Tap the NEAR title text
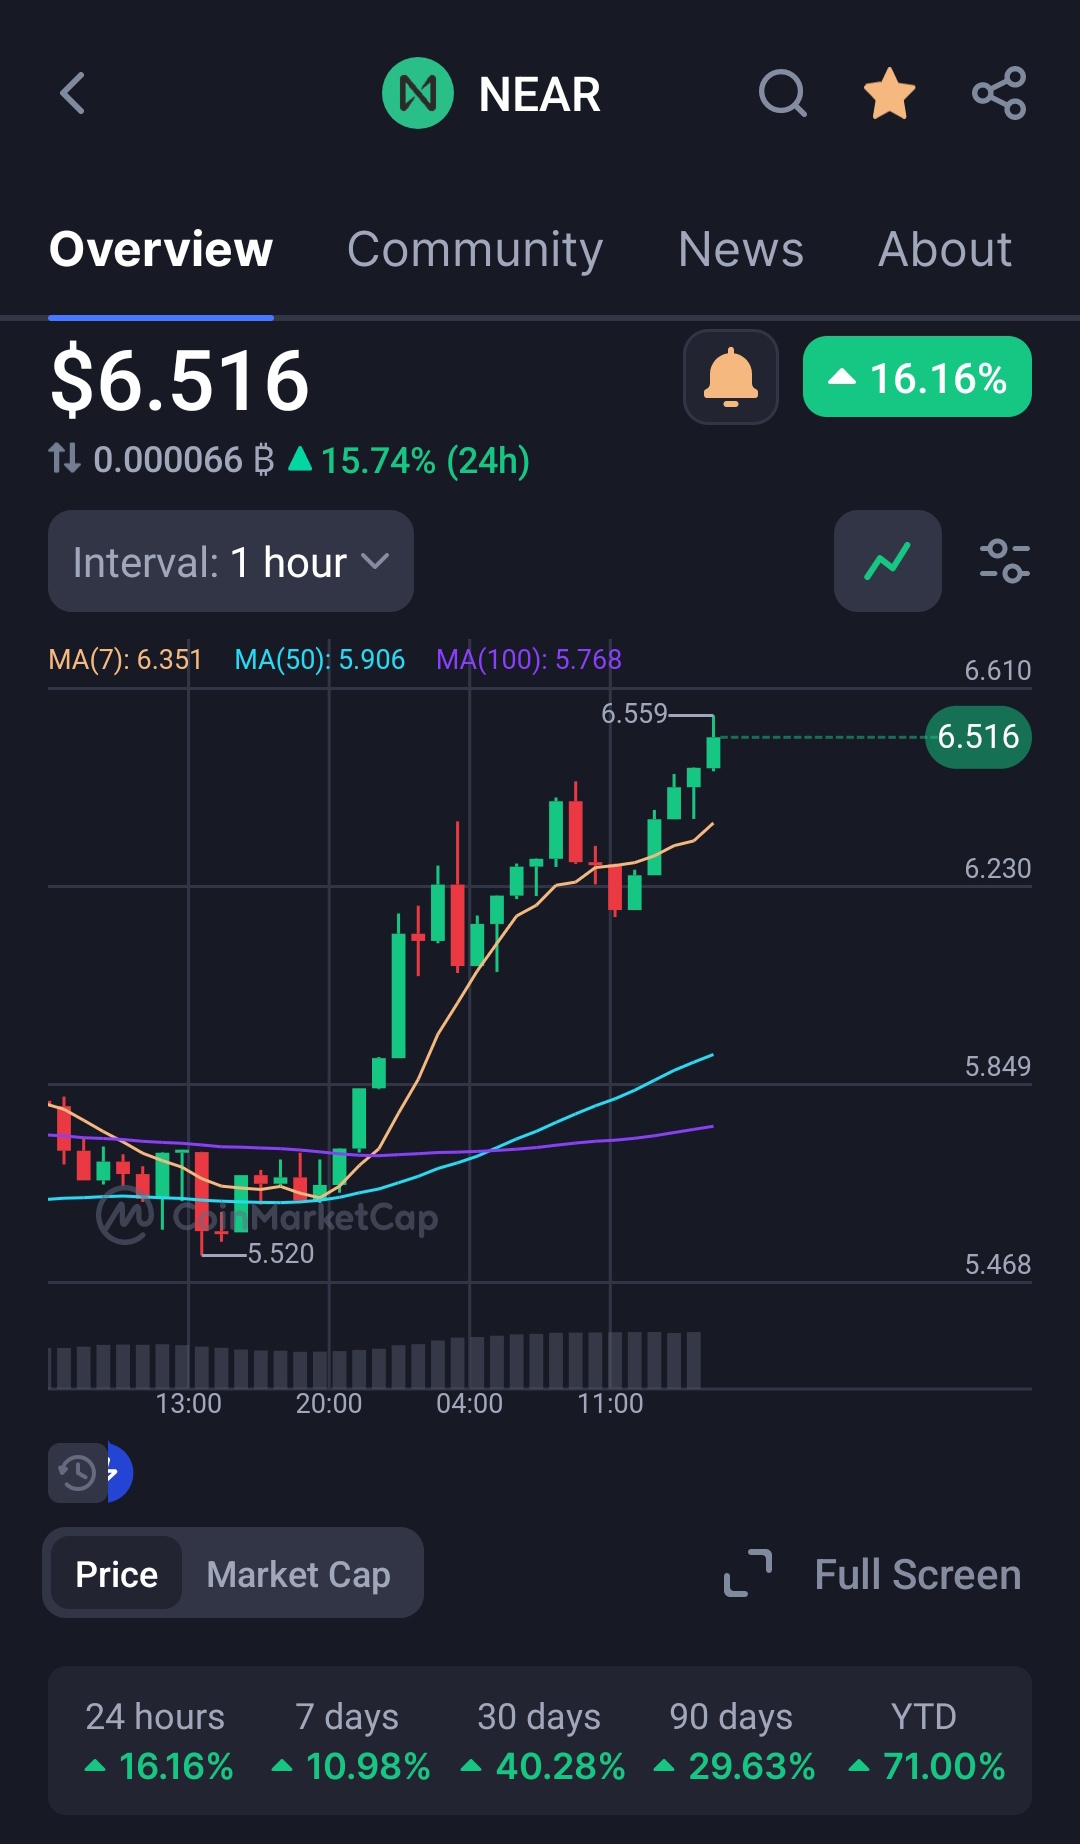The image size is (1080, 1844). pos(540,95)
